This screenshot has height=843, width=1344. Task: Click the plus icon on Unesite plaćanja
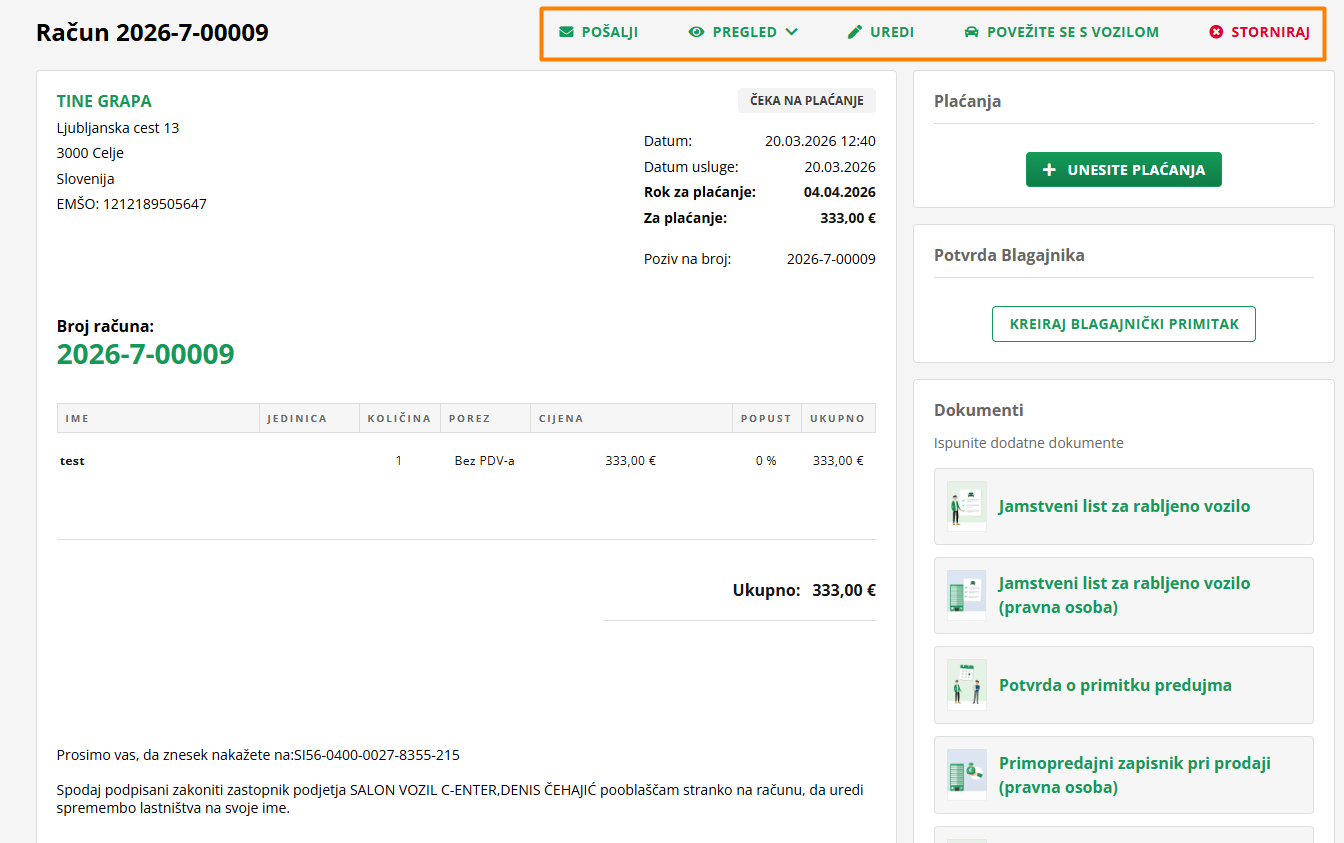point(1049,170)
